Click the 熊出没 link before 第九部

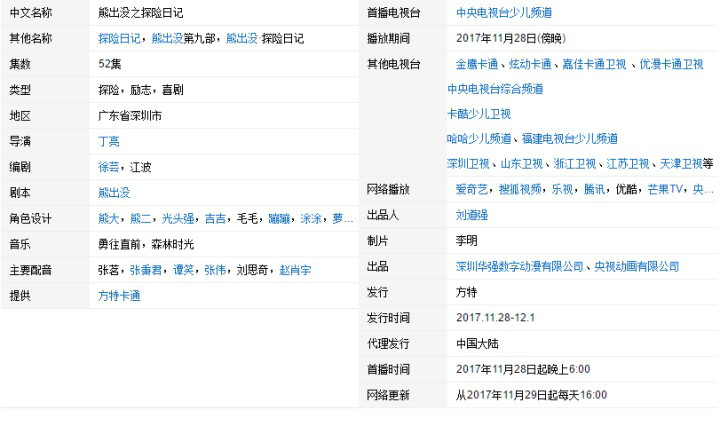167,39
